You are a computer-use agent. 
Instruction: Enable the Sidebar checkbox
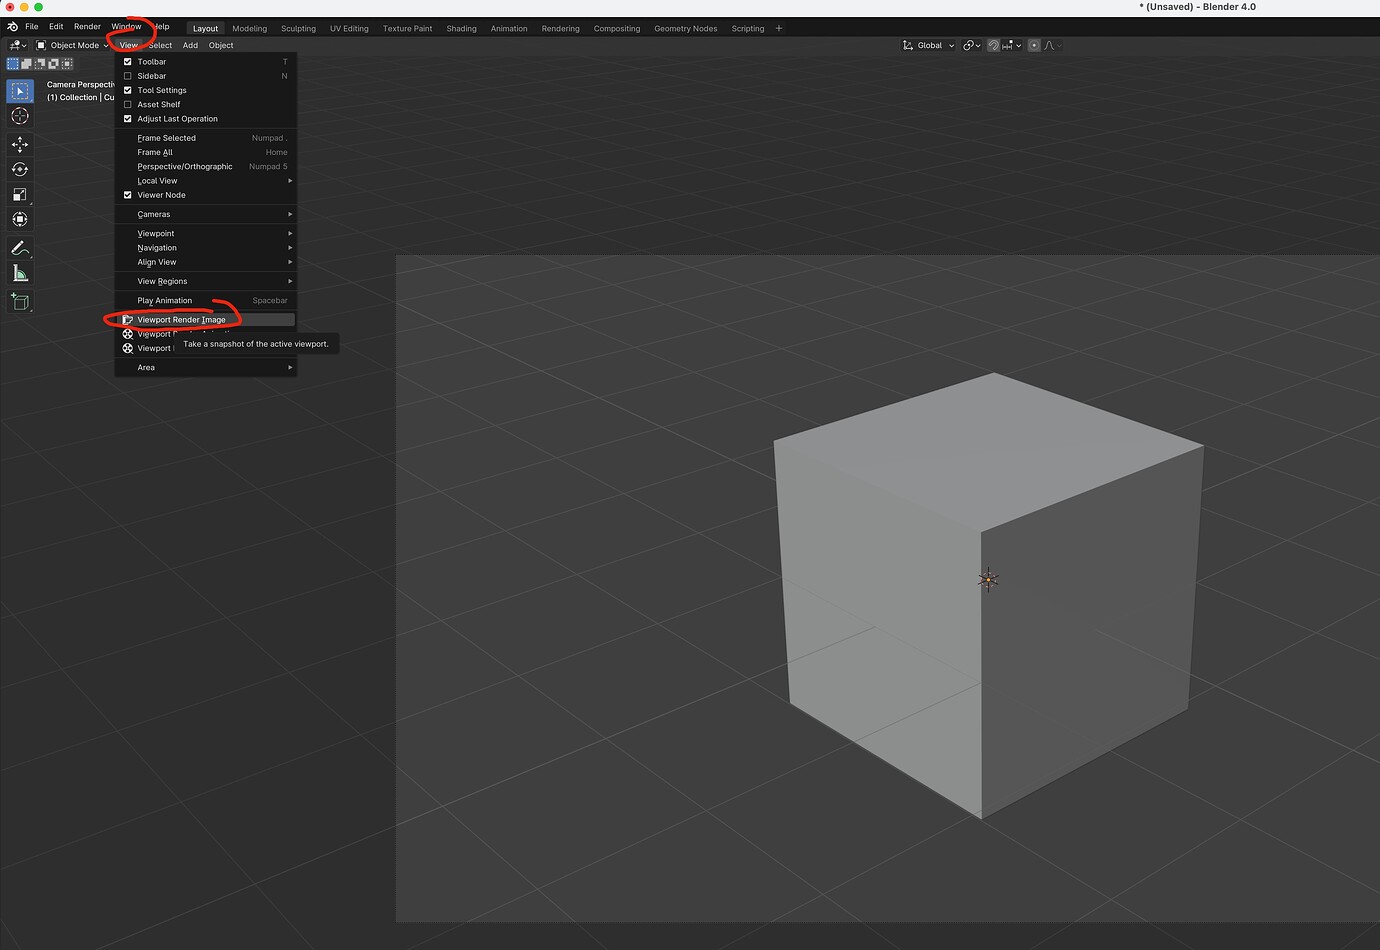(x=127, y=76)
